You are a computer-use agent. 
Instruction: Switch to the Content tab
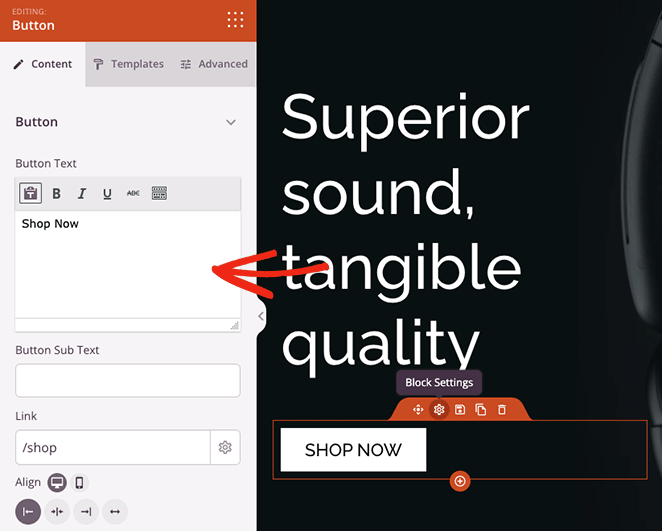pyautogui.click(x=43, y=64)
